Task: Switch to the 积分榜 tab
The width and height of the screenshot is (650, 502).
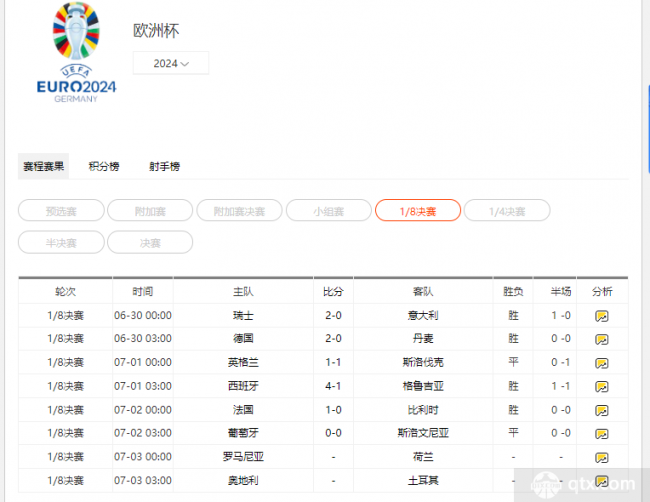Action: coord(104,167)
